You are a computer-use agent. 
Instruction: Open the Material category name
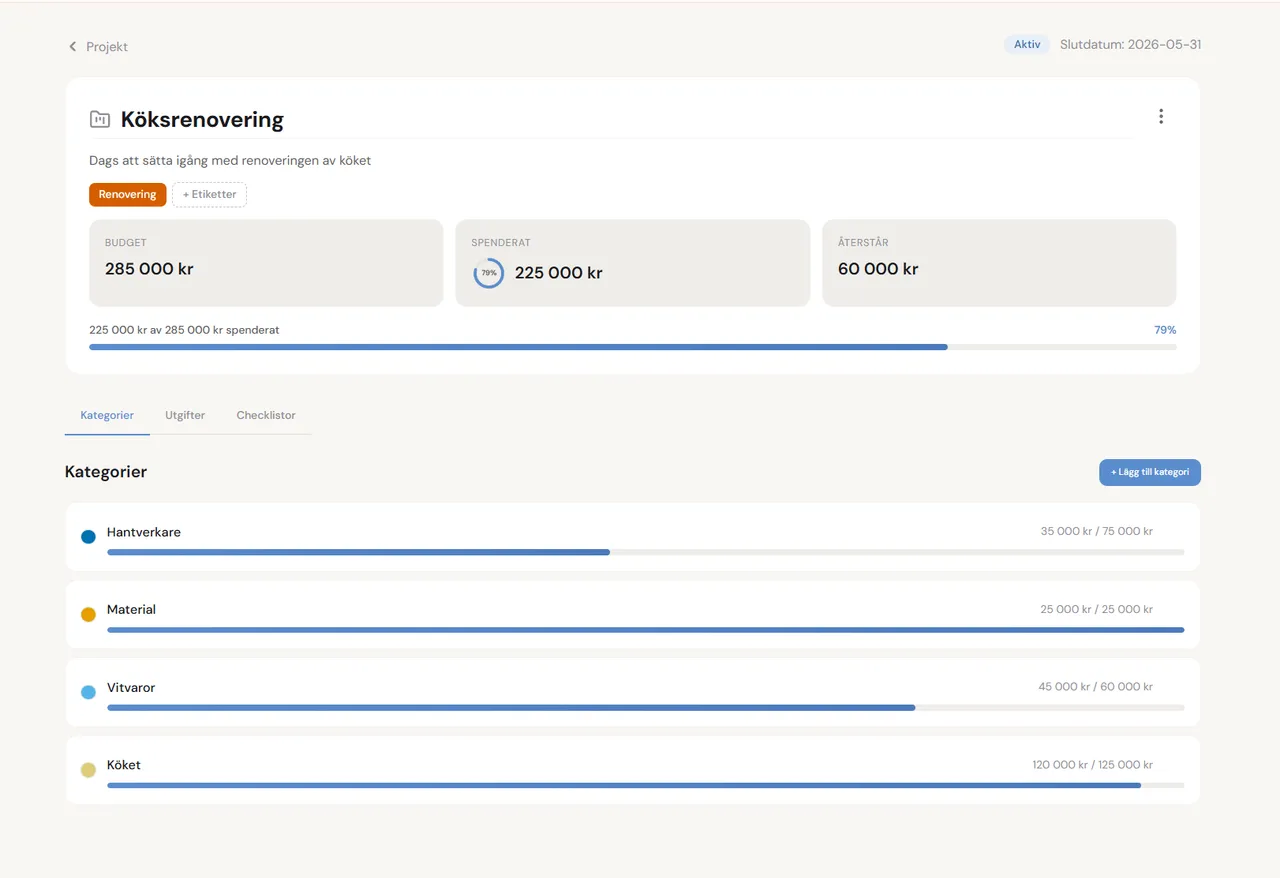point(131,609)
